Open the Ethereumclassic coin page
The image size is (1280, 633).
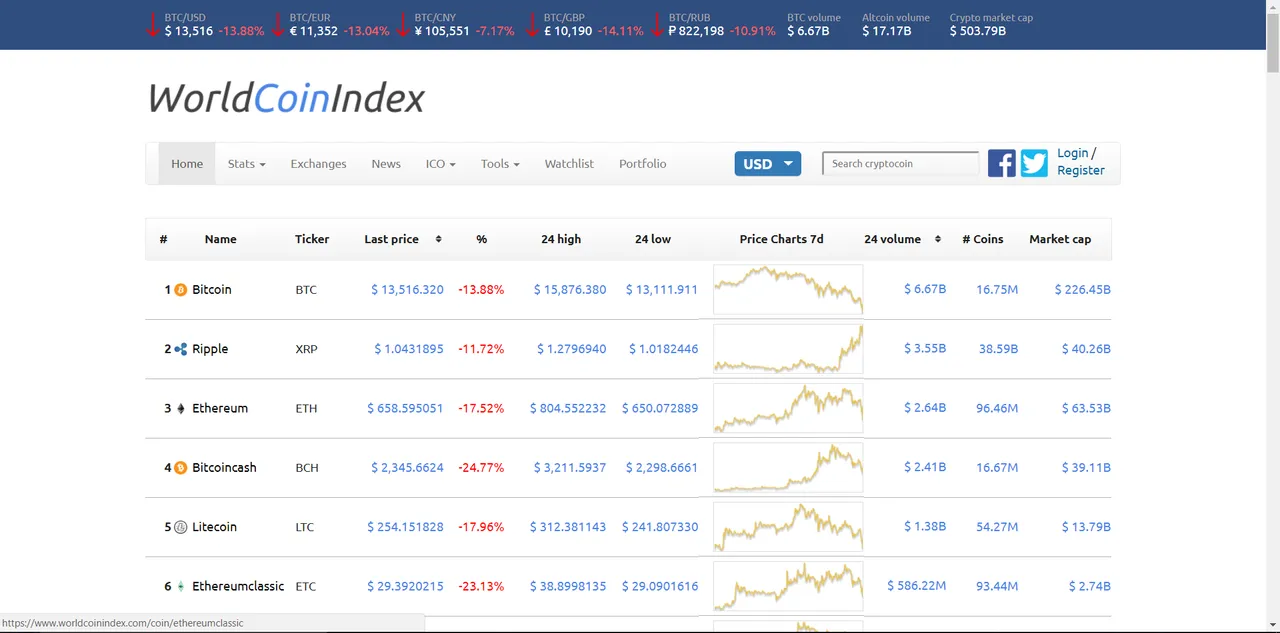point(238,586)
